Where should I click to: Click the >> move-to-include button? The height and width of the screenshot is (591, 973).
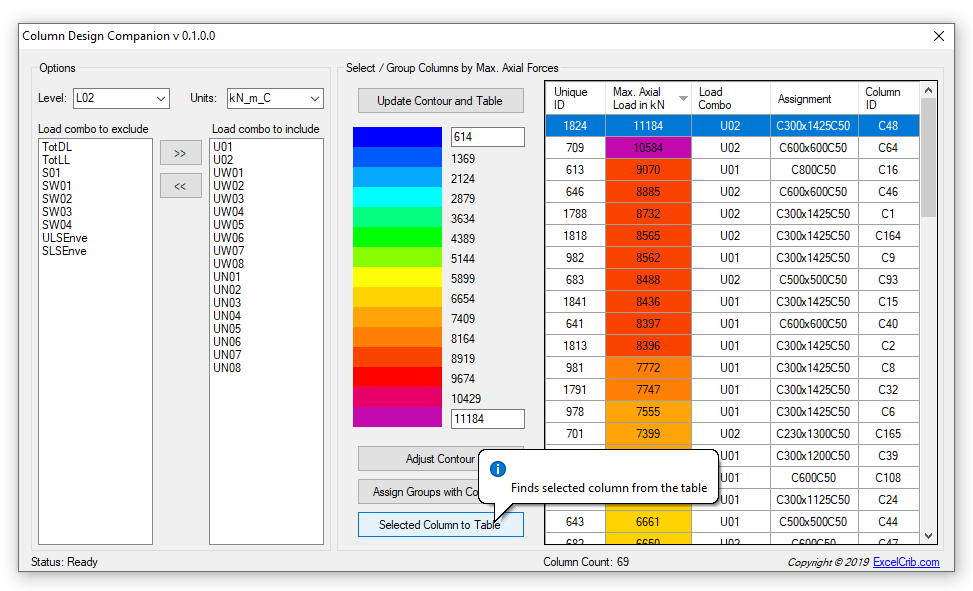[180, 153]
